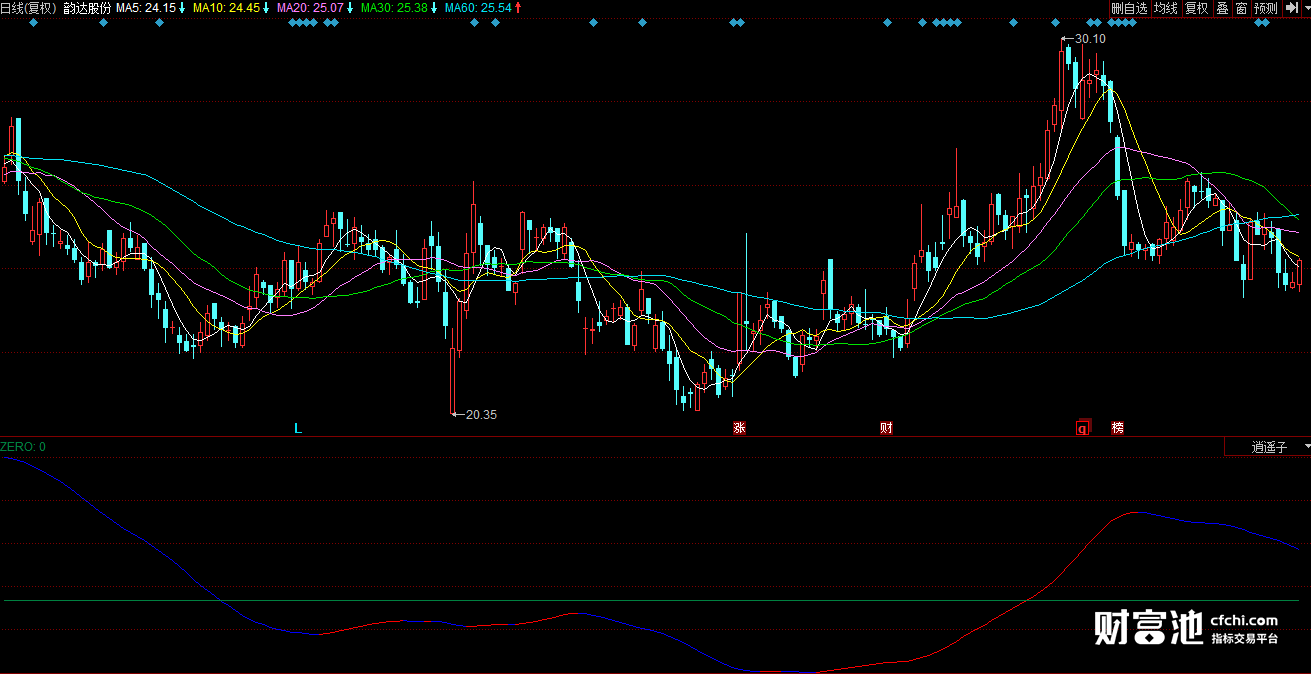
Task: Click the 30.10 high price label
Action: pyautogui.click(x=1090, y=39)
